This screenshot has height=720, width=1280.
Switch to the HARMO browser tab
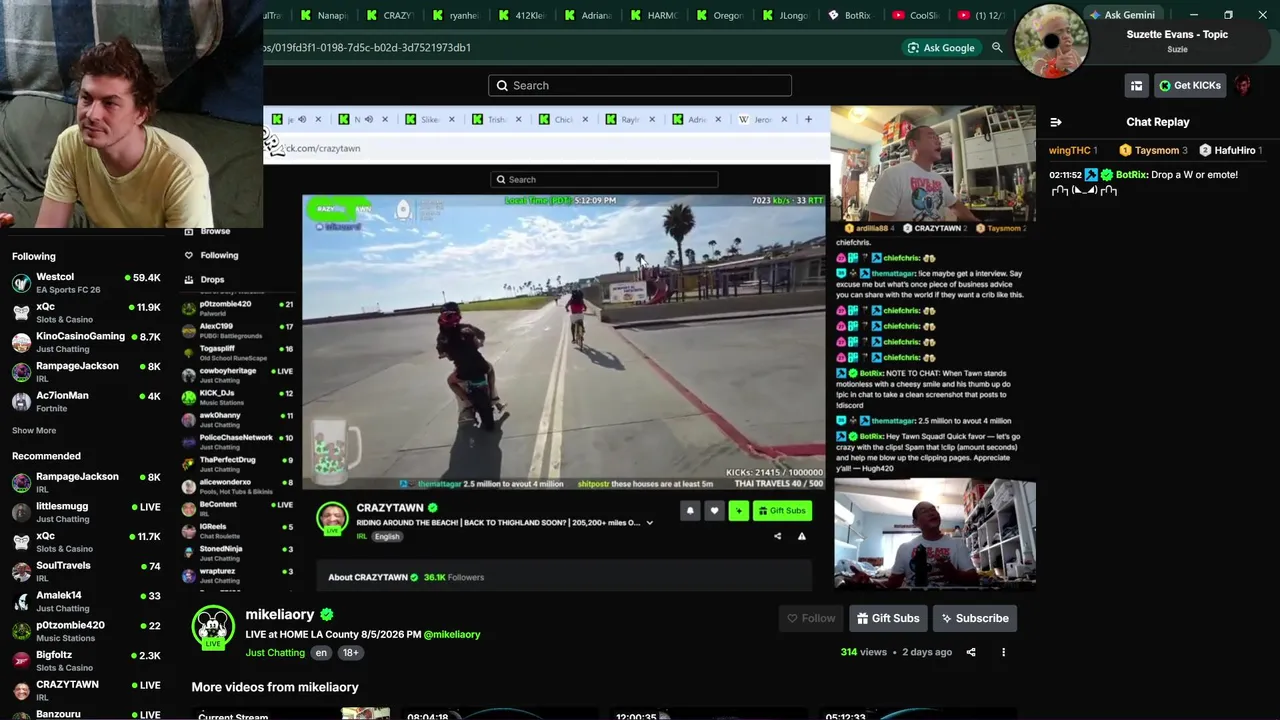coord(654,15)
